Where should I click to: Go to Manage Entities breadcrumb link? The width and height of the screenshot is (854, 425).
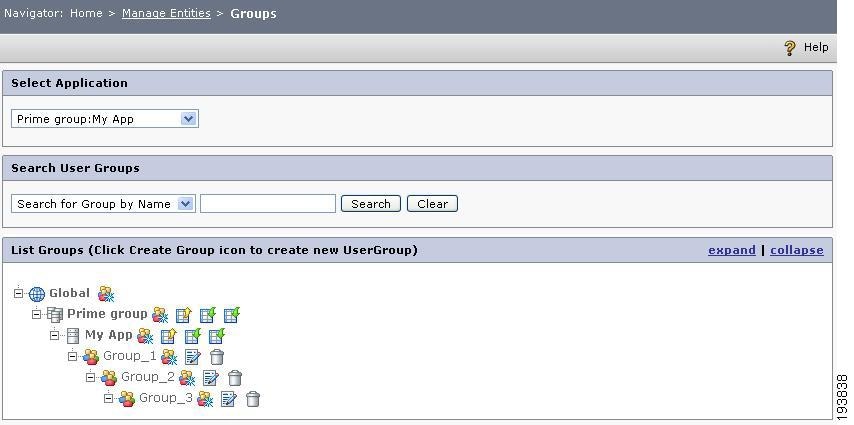pyautogui.click(x=166, y=13)
